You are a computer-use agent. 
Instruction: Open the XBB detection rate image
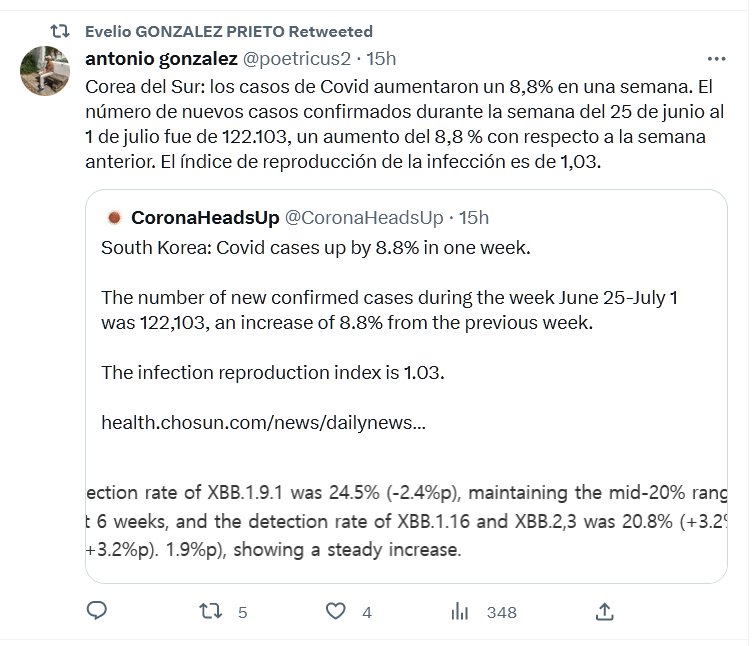point(405,520)
